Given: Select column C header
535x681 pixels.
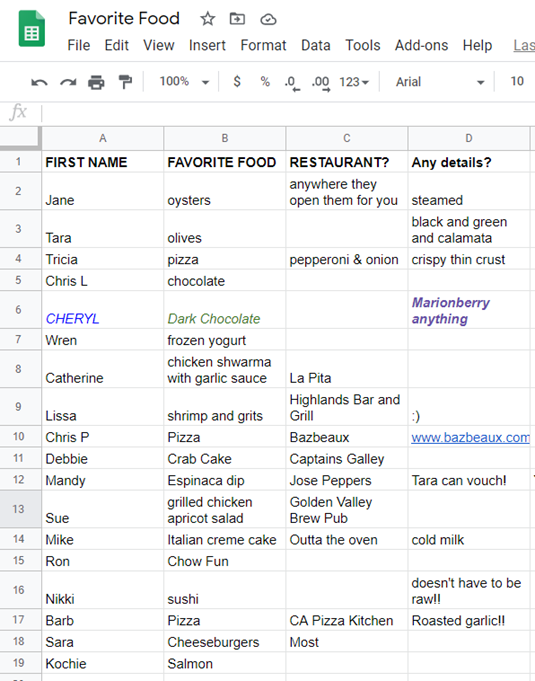Looking at the screenshot, I should pos(347,139).
